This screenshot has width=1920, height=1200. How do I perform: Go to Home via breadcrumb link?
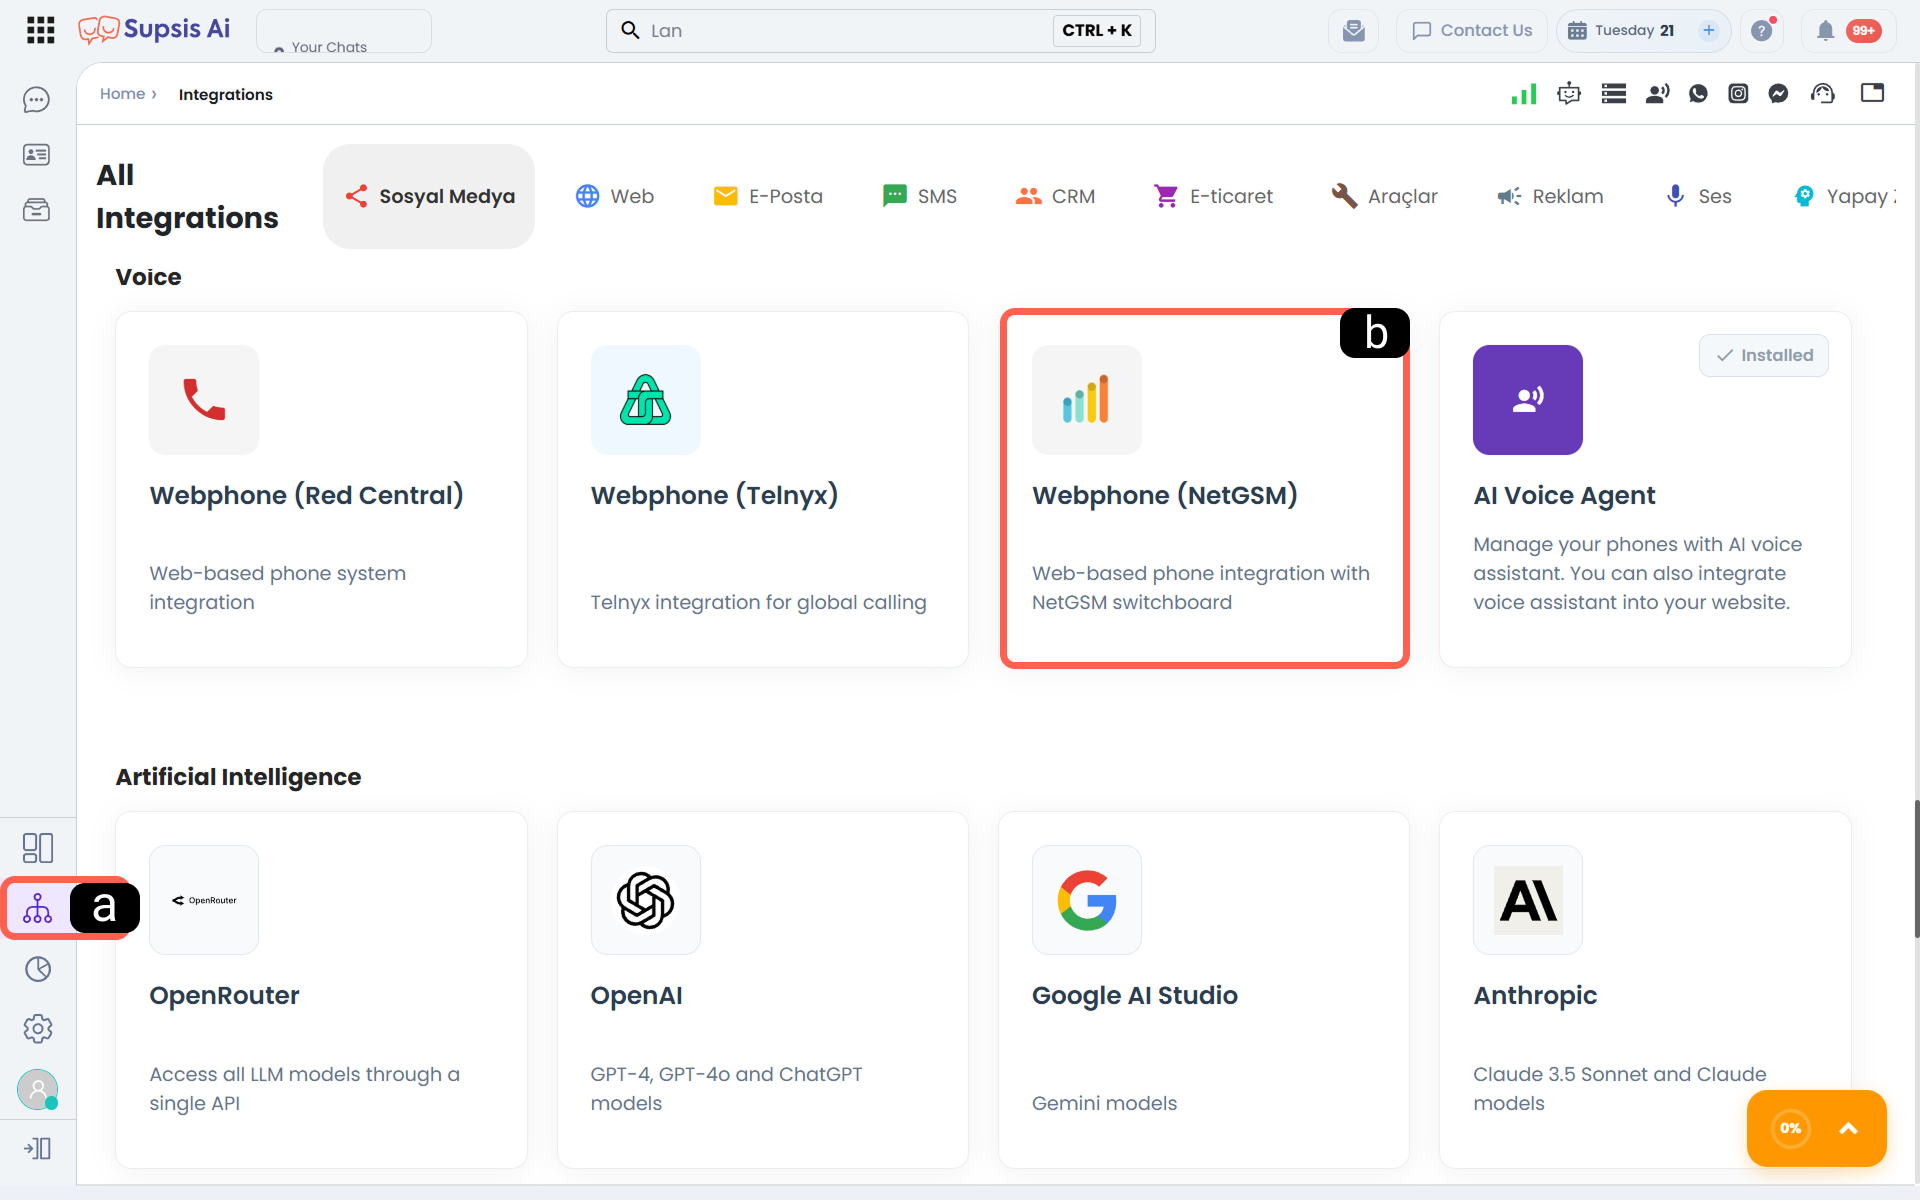point(122,94)
